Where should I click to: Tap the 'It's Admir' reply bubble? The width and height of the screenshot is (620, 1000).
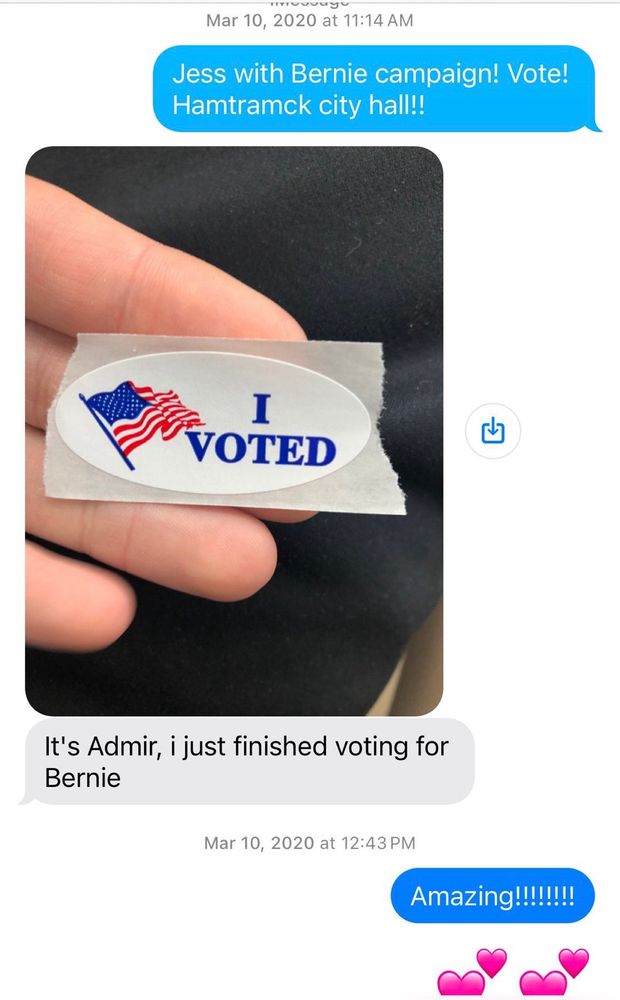coord(249,761)
